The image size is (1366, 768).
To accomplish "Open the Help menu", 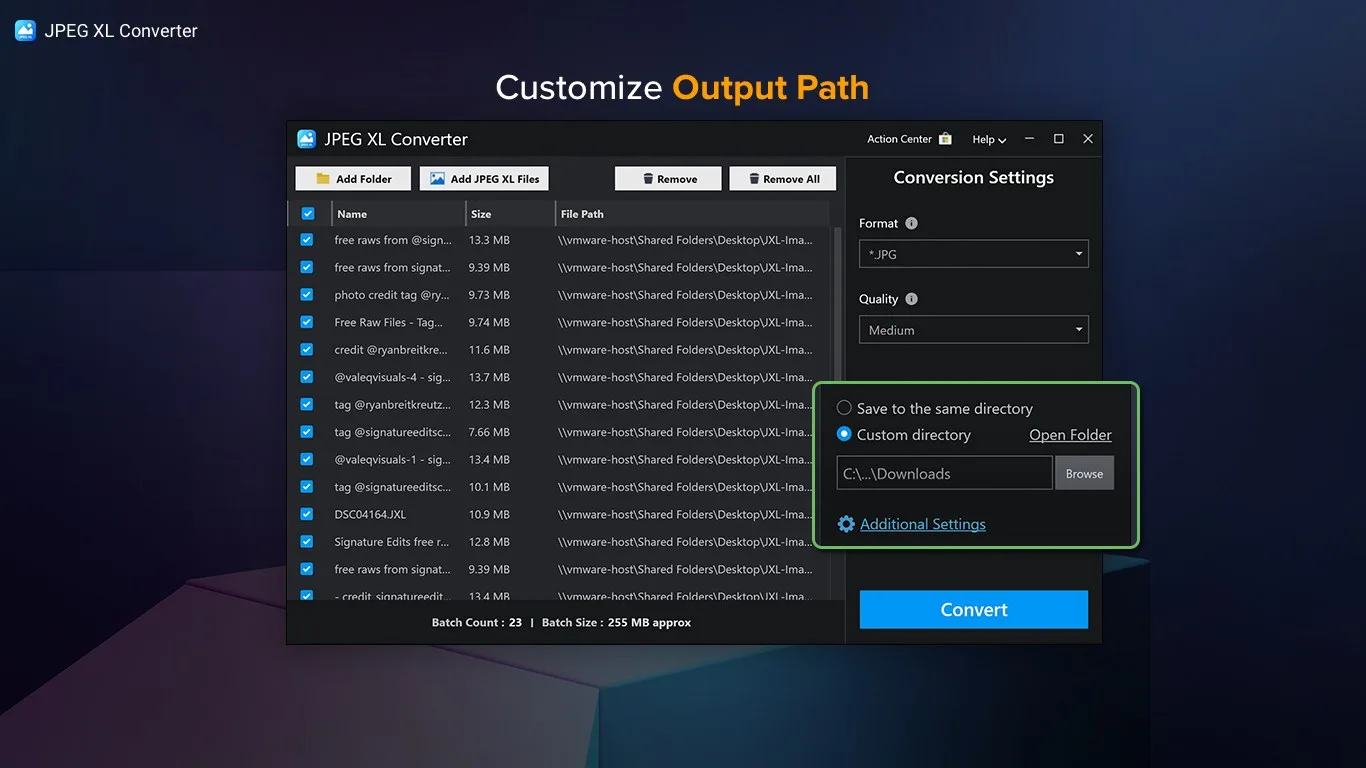I will coord(989,140).
